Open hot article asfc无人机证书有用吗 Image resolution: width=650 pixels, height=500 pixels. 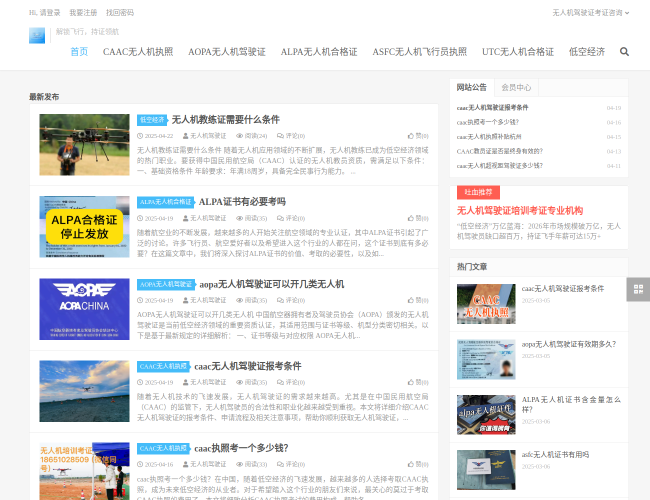pos(555,455)
